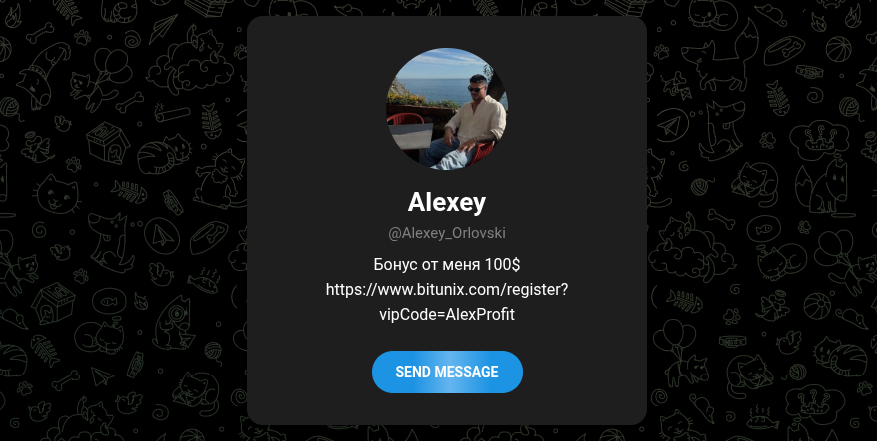Click the Alexey display name heading
The width and height of the screenshot is (877, 441).
[x=447, y=202]
